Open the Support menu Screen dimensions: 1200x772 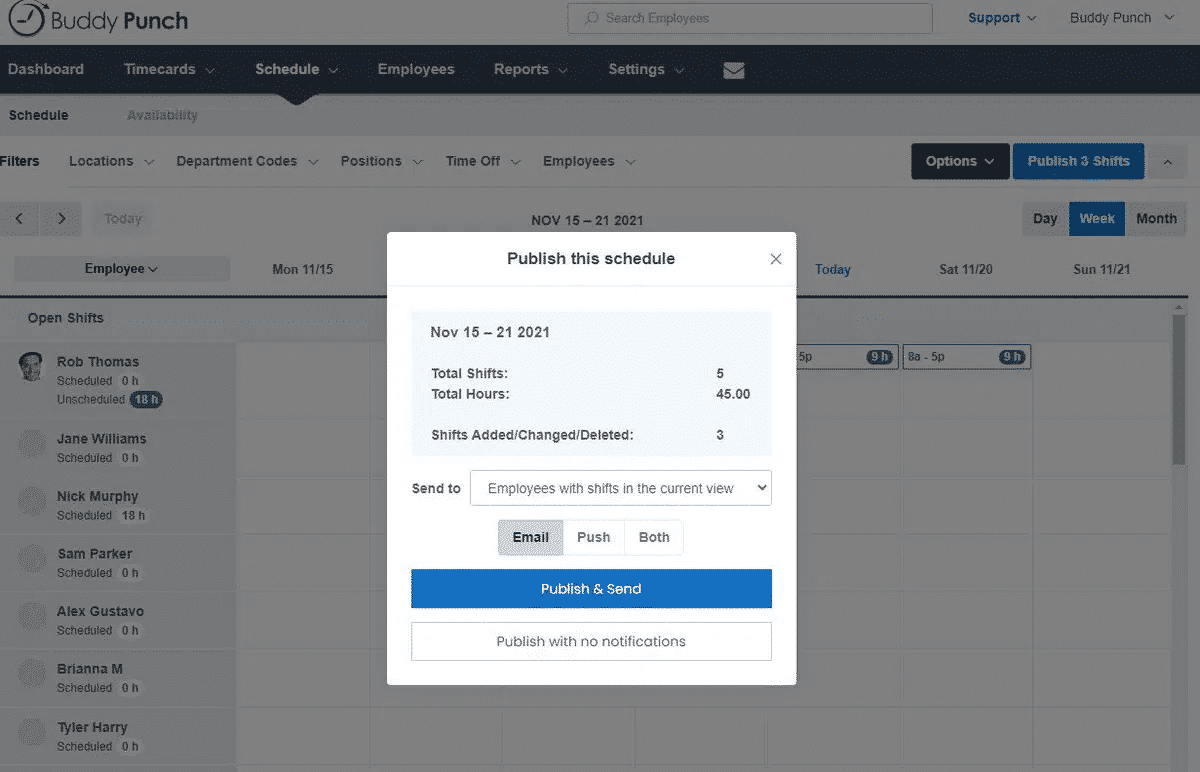1002,18
